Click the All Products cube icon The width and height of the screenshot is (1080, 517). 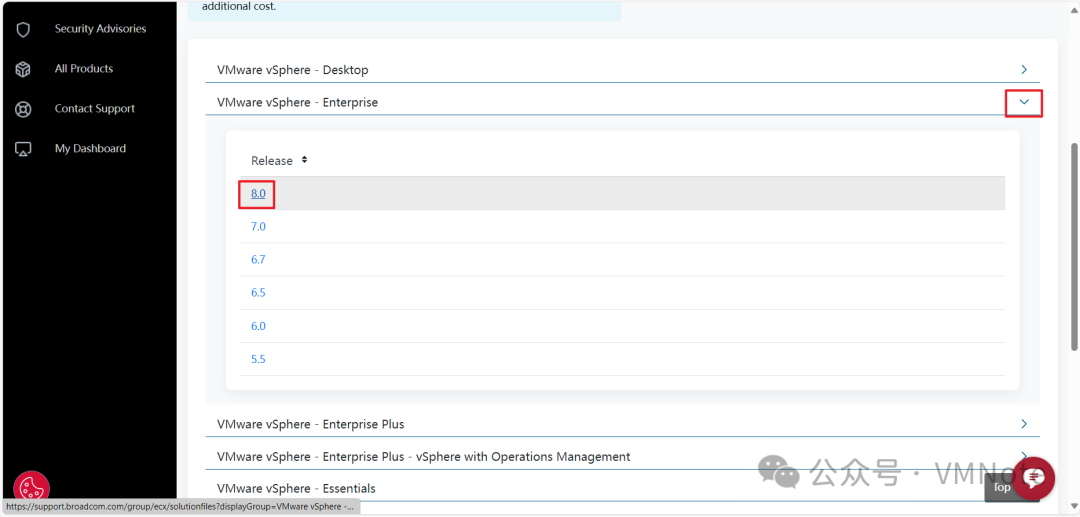[23, 69]
